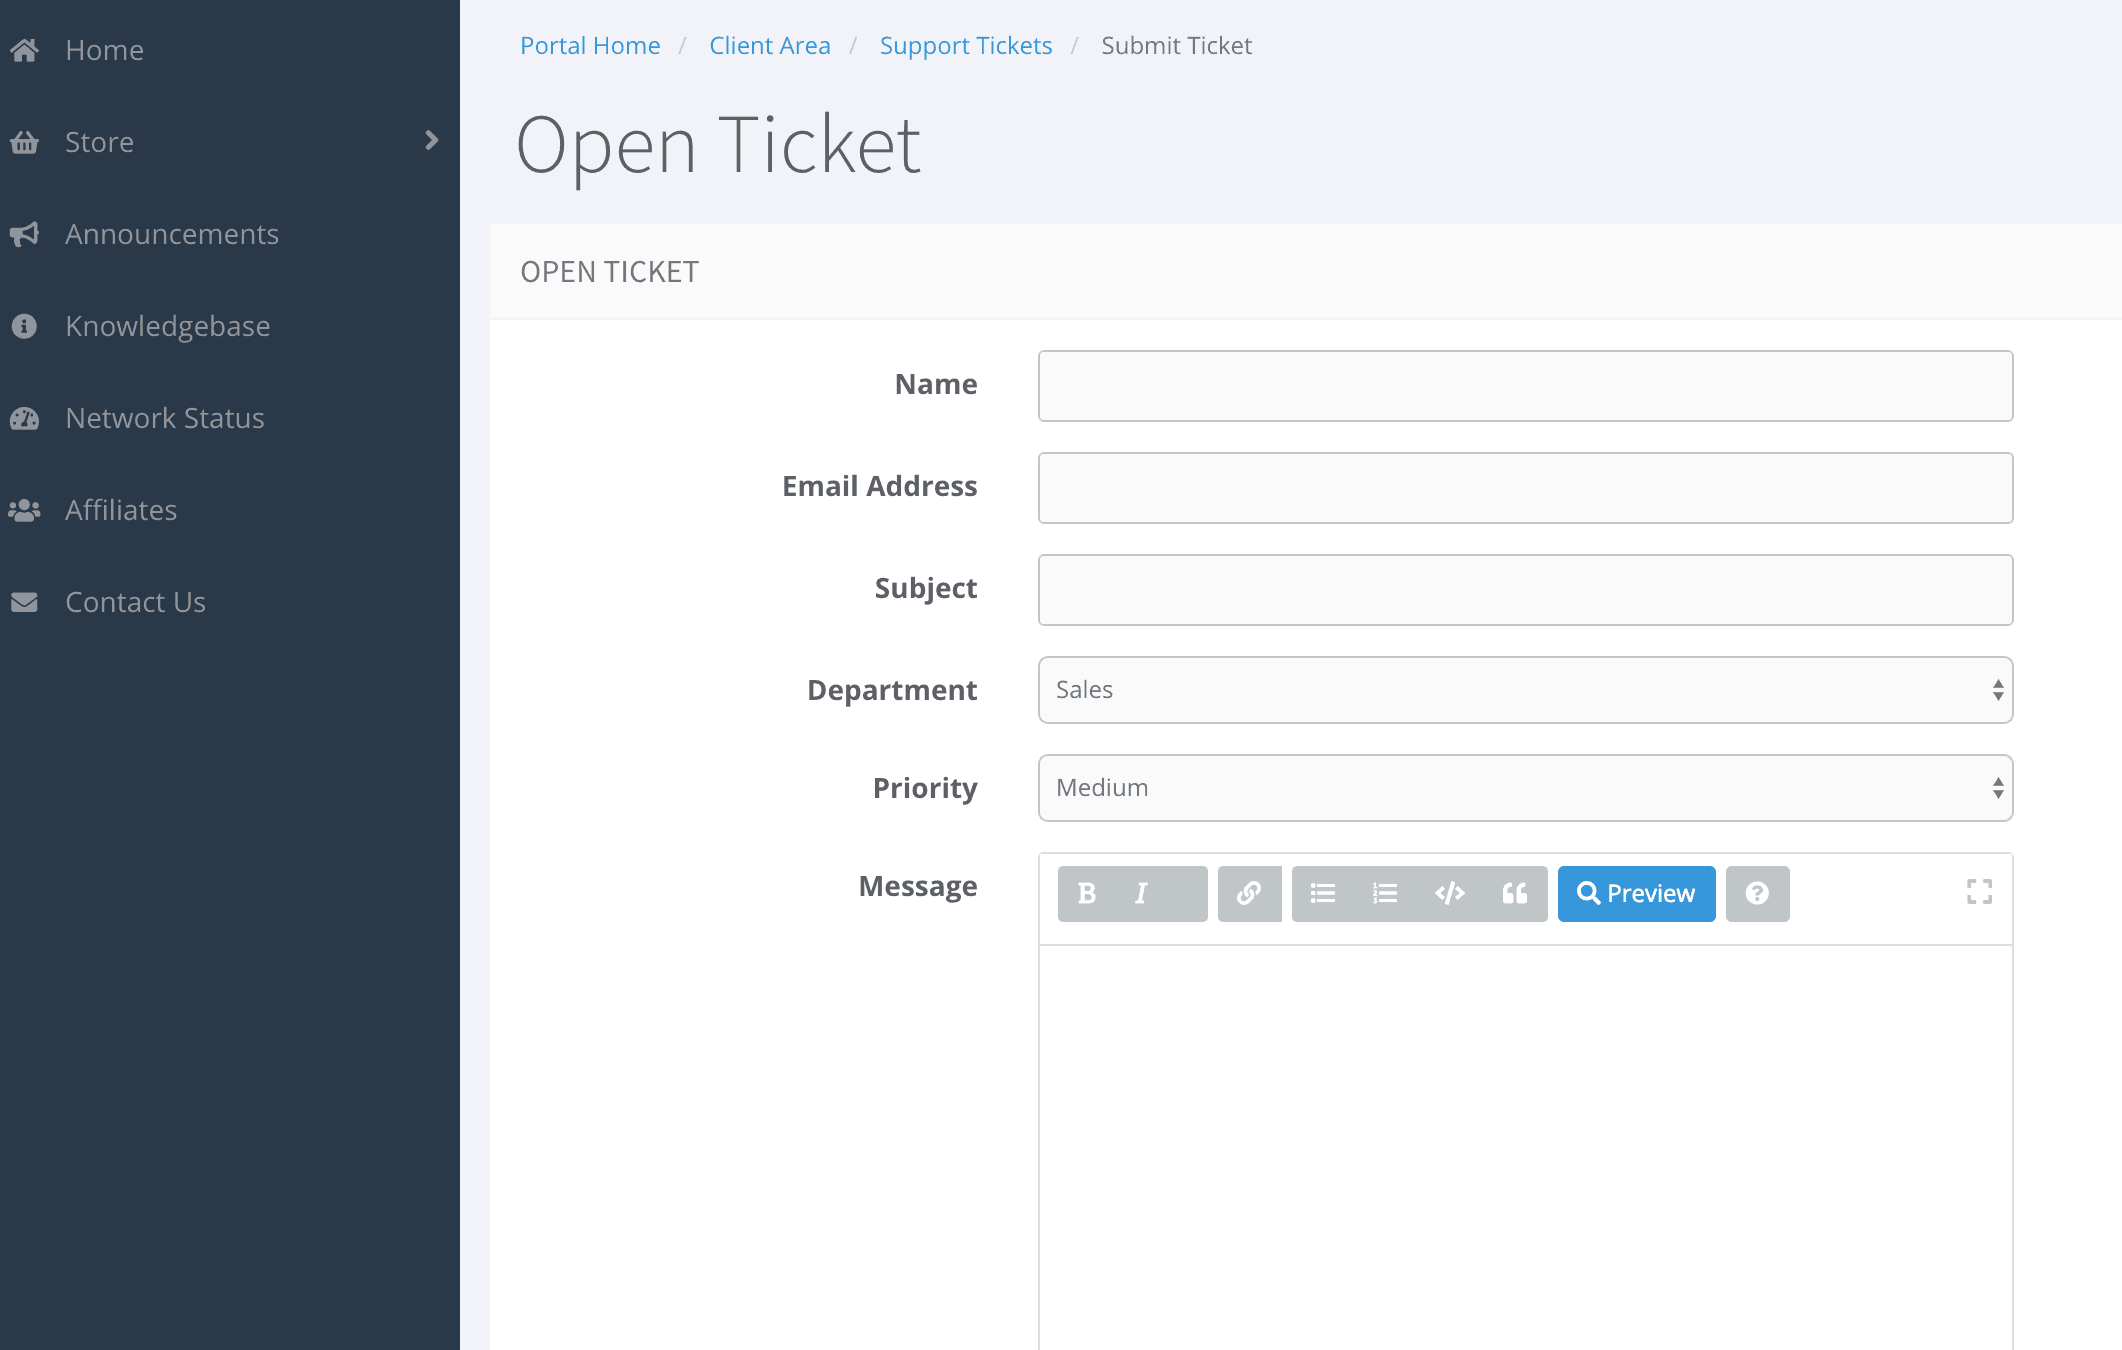2122x1350 pixels.
Task: Click the code block icon
Action: coord(1449,892)
